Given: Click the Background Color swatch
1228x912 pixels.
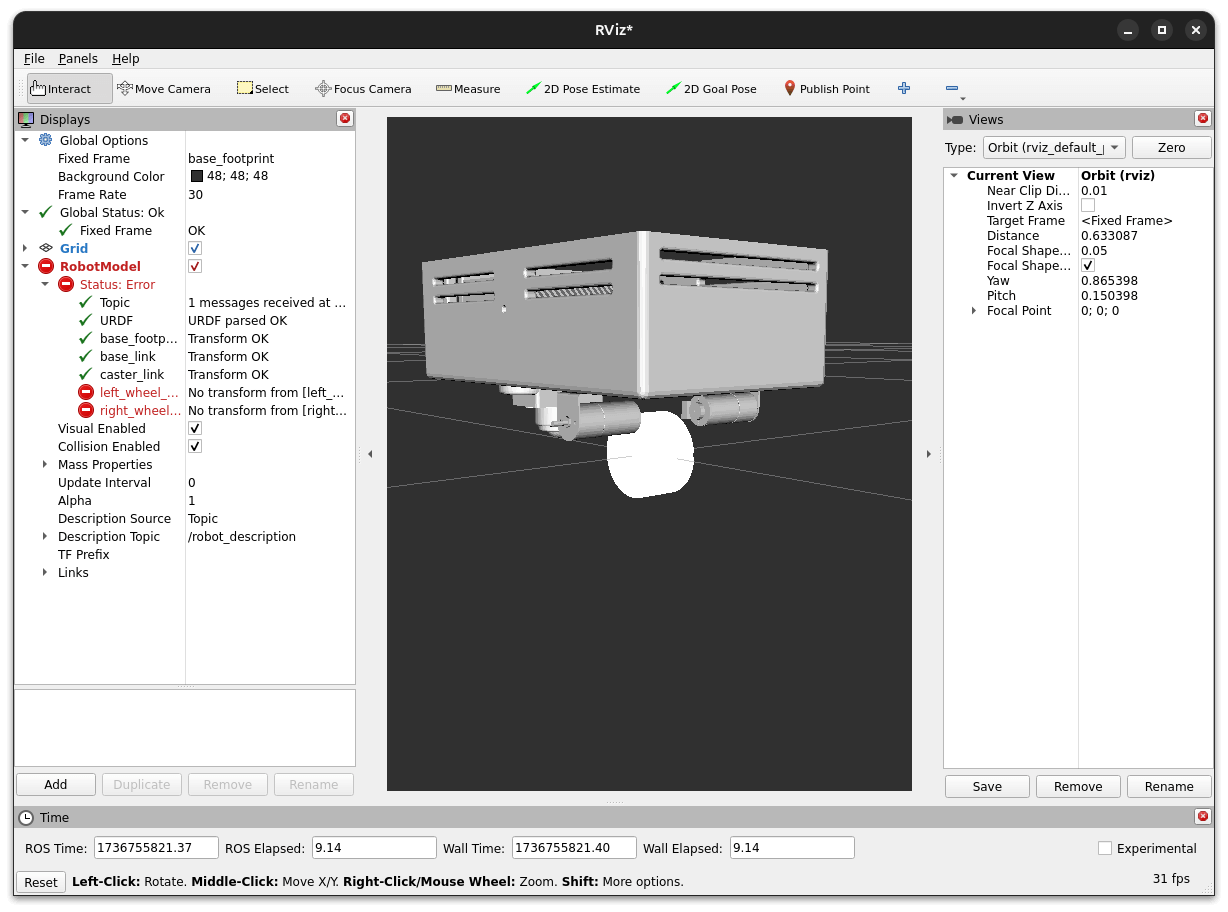Looking at the screenshot, I should pos(196,176).
